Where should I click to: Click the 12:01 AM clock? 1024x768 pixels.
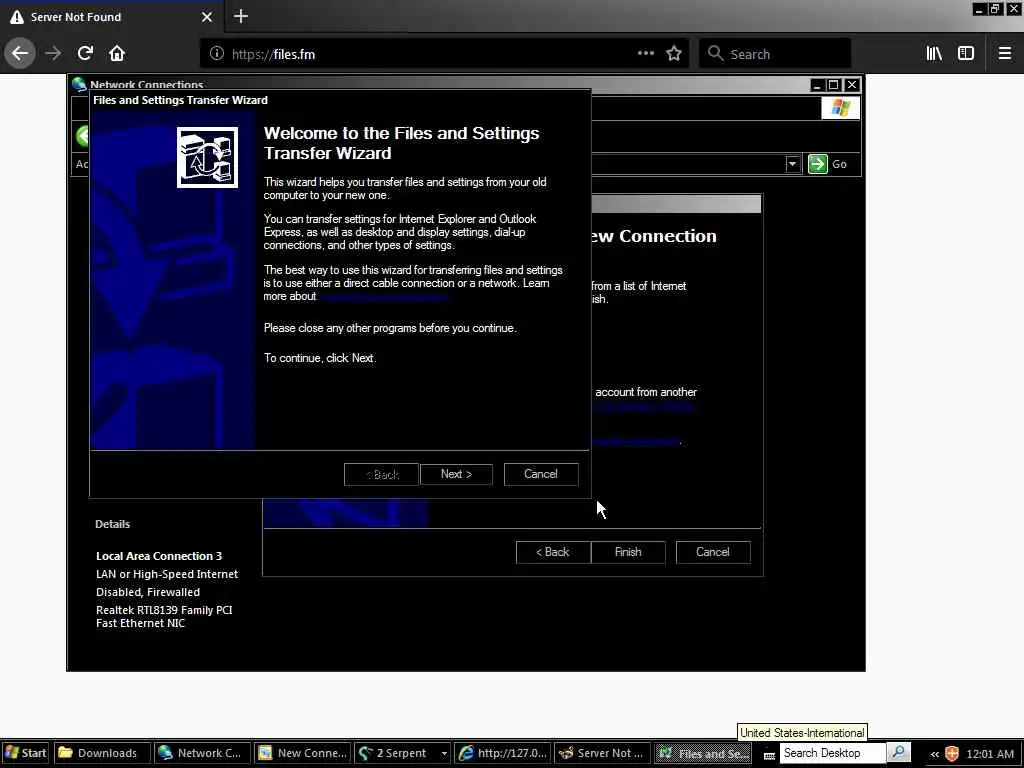tap(990, 754)
